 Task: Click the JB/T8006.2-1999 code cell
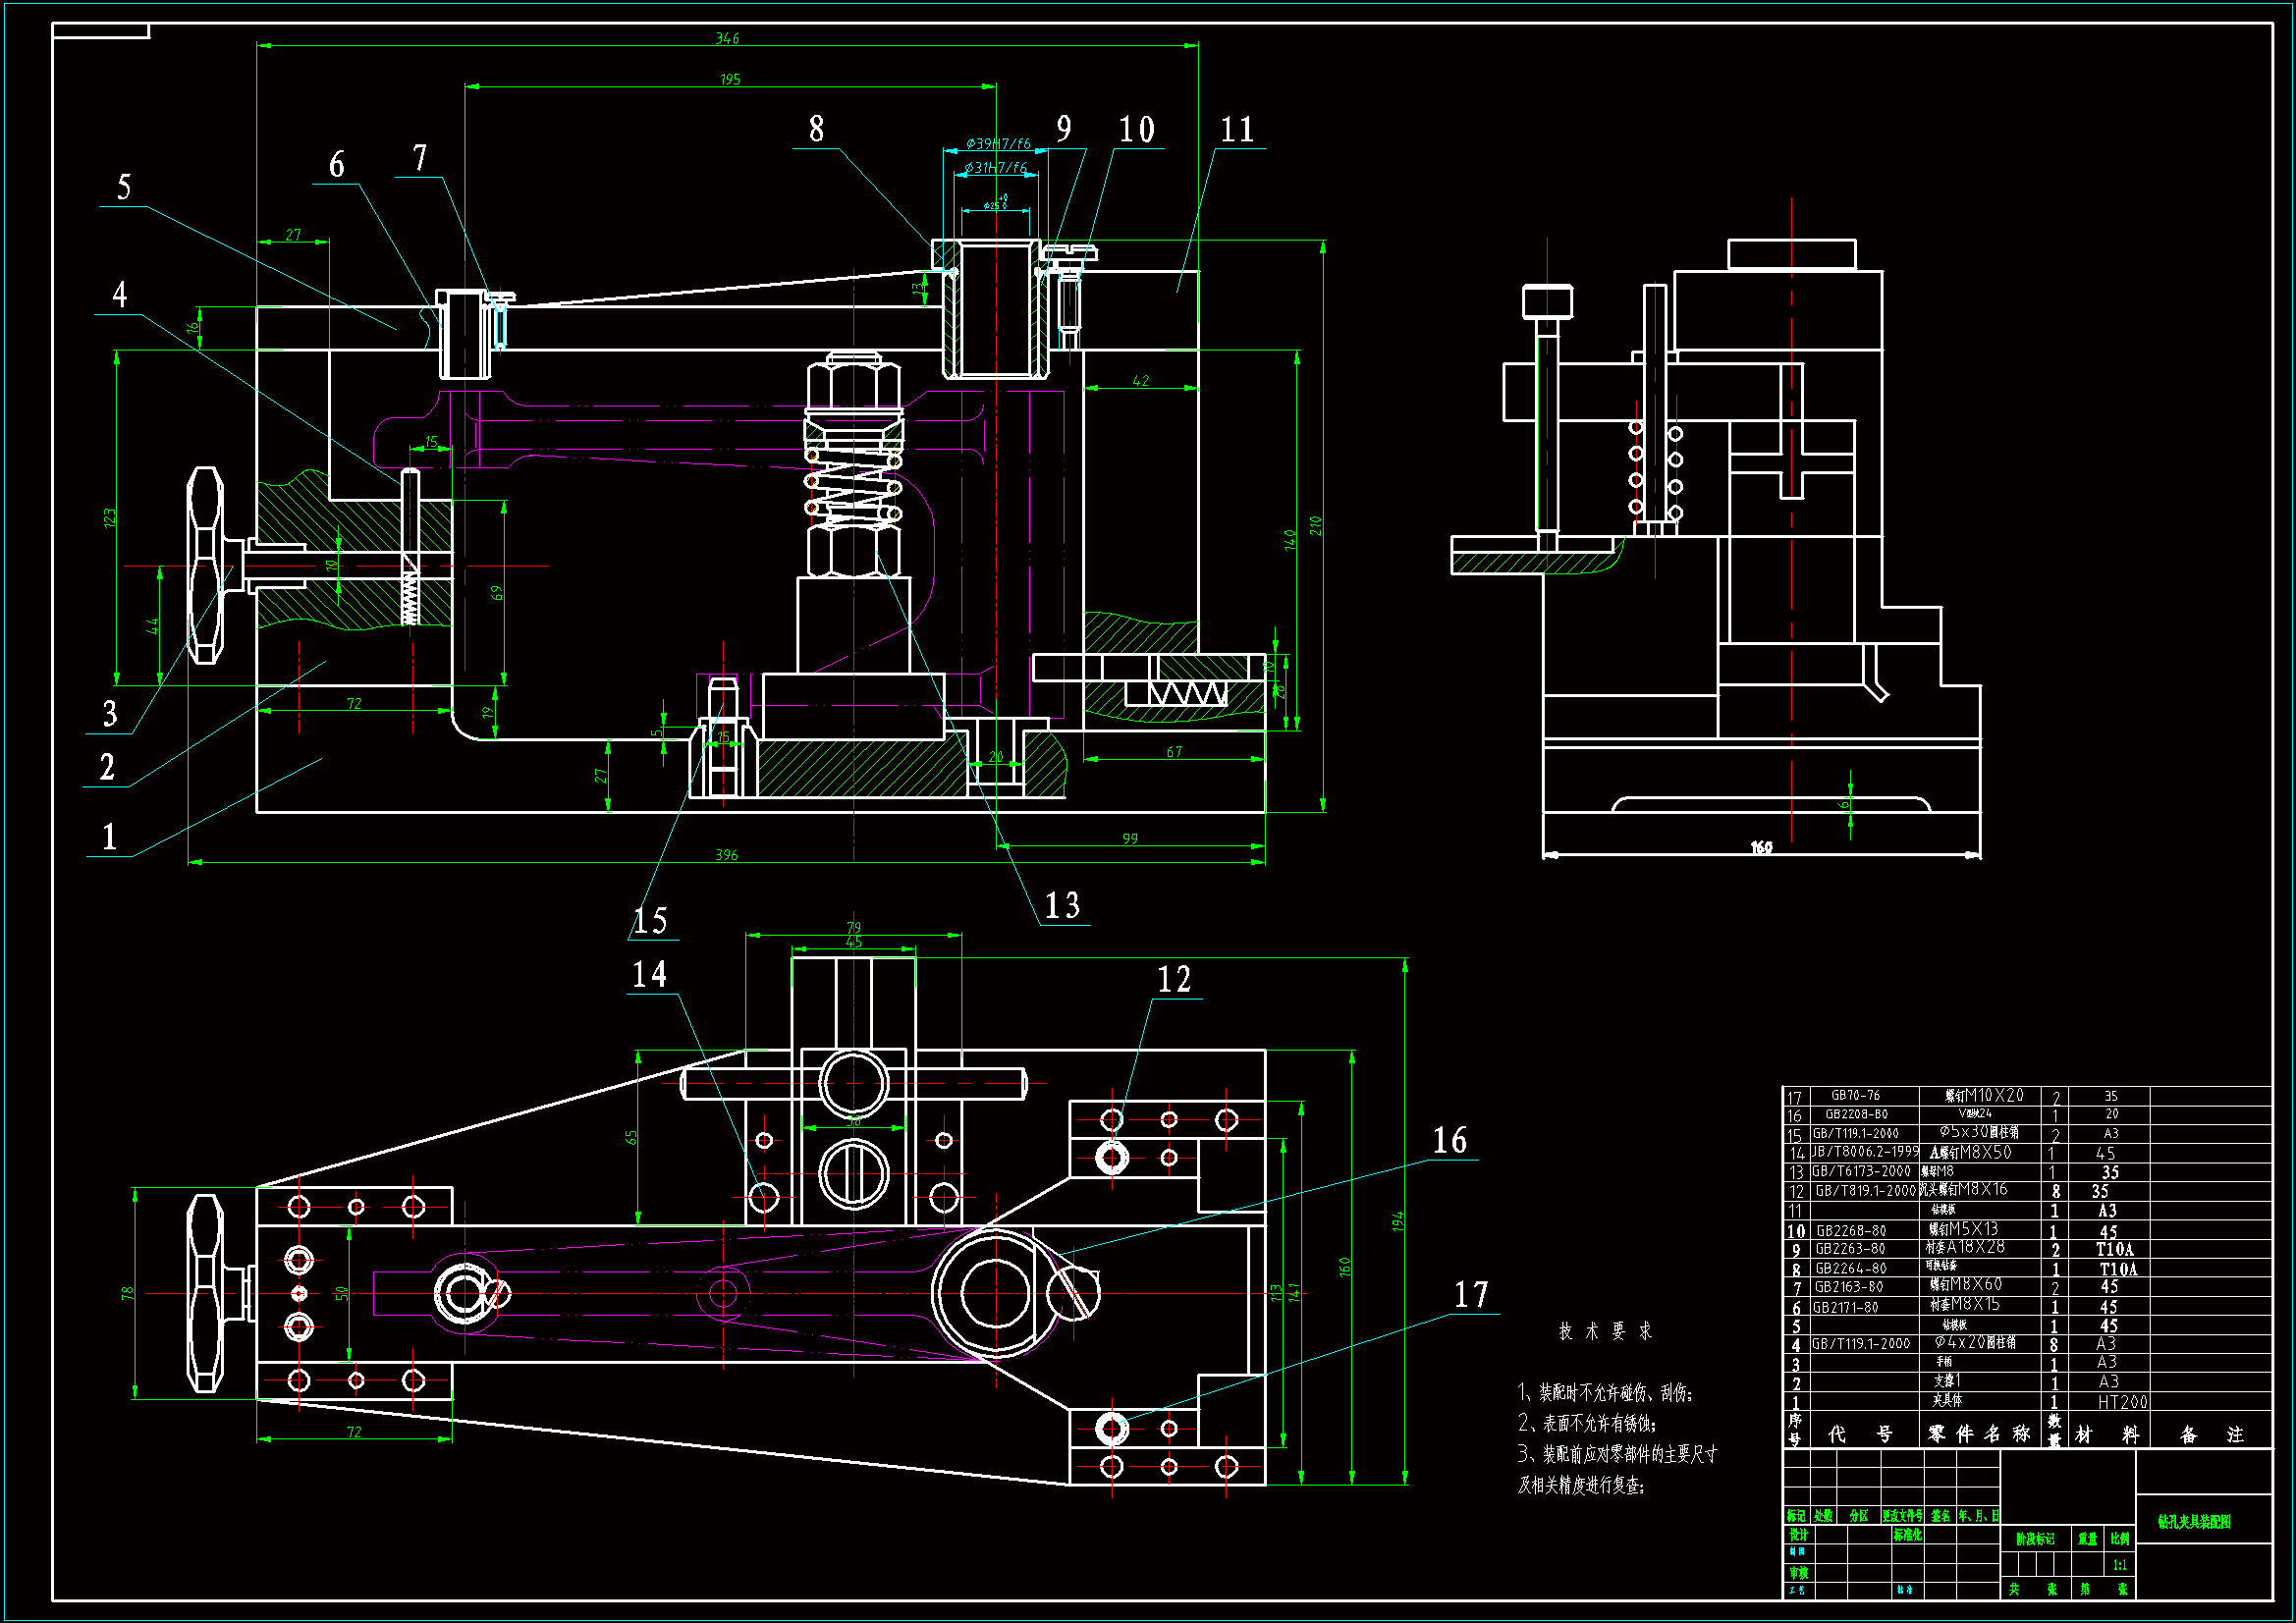(1865, 1152)
